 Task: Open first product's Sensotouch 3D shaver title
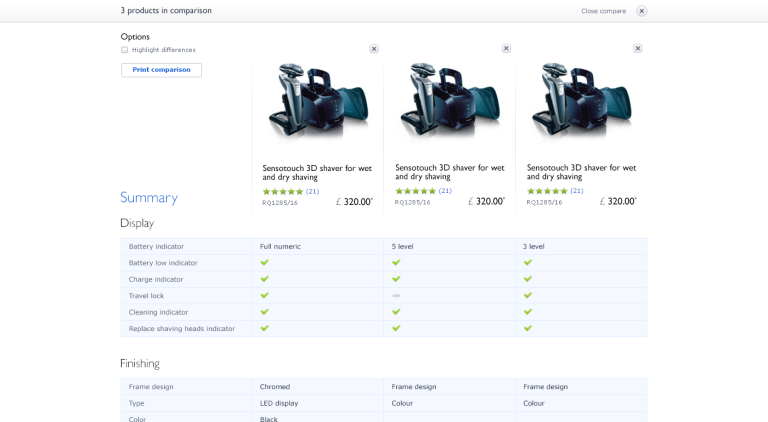coord(317,172)
